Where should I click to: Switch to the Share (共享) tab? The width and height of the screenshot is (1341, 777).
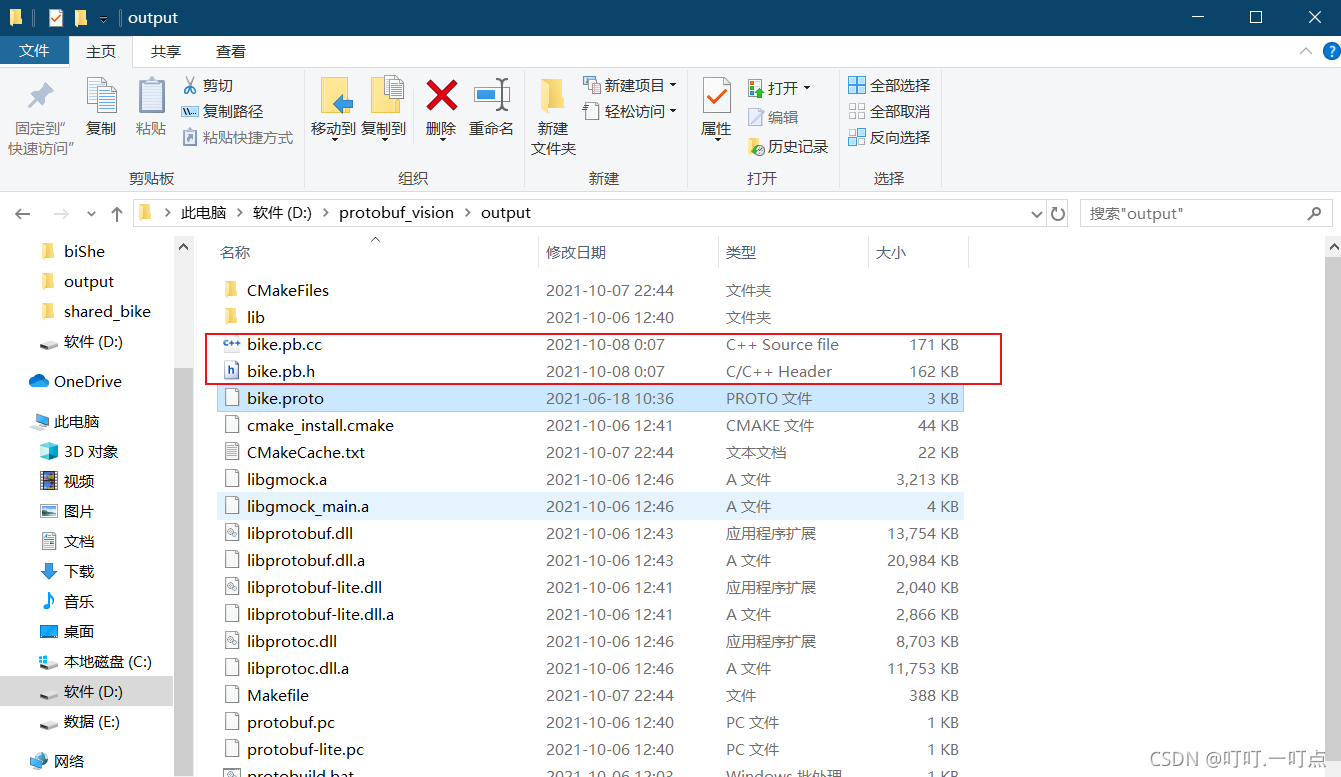(166, 51)
